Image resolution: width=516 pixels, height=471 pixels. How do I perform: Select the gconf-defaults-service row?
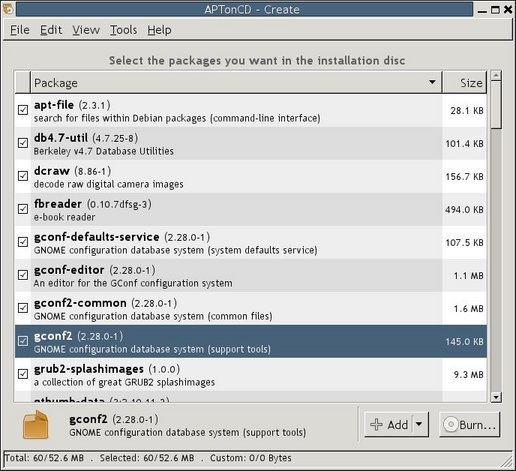click(x=251, y=242)
